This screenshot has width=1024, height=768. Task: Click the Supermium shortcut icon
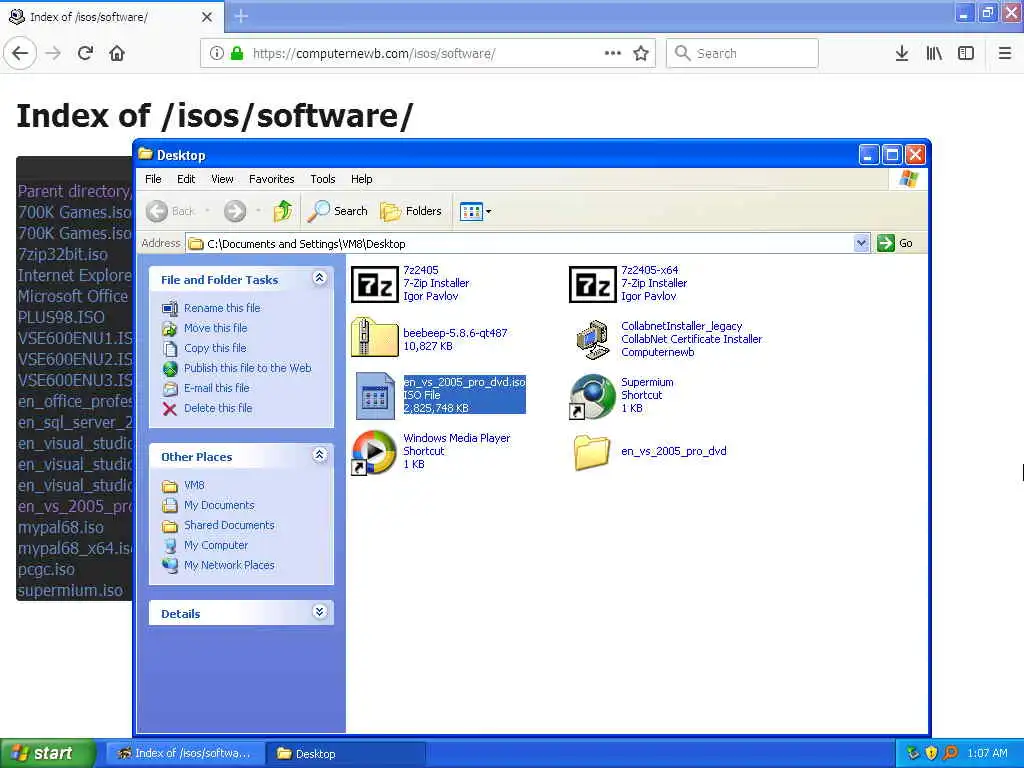pyautogui.click(x=592, y=396)
